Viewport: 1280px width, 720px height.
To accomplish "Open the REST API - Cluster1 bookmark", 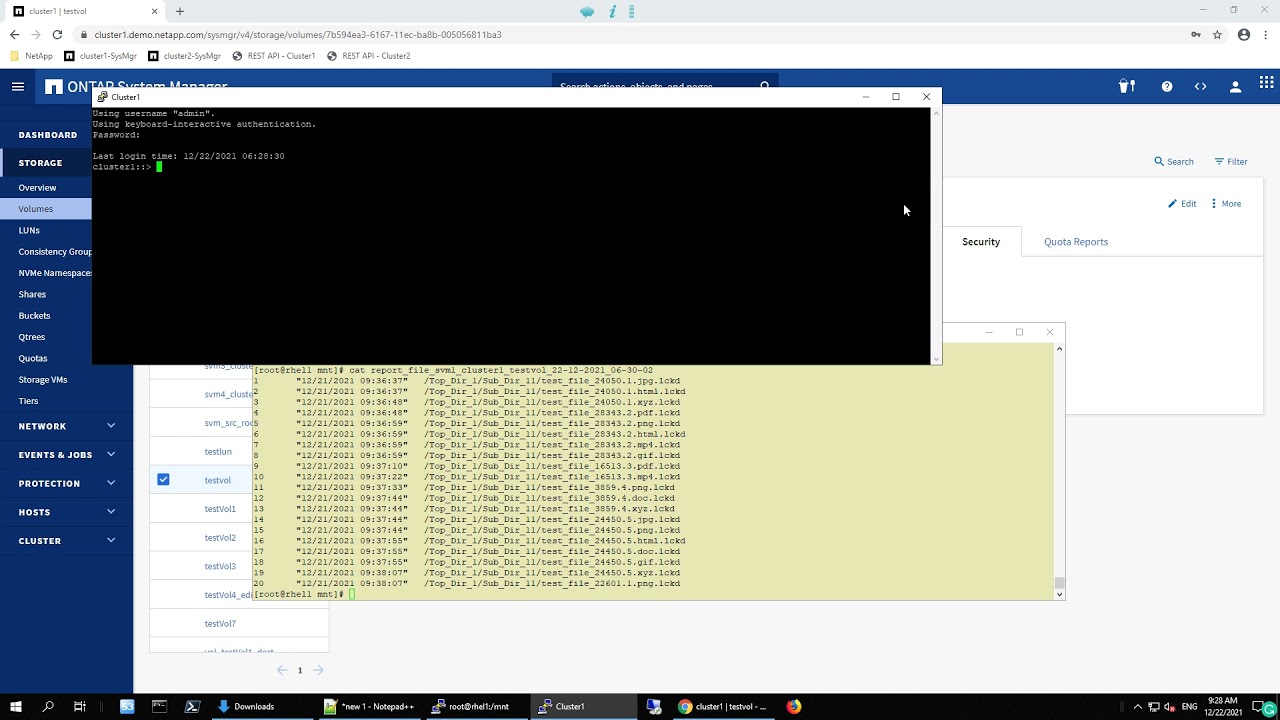I will coord(273,56).
